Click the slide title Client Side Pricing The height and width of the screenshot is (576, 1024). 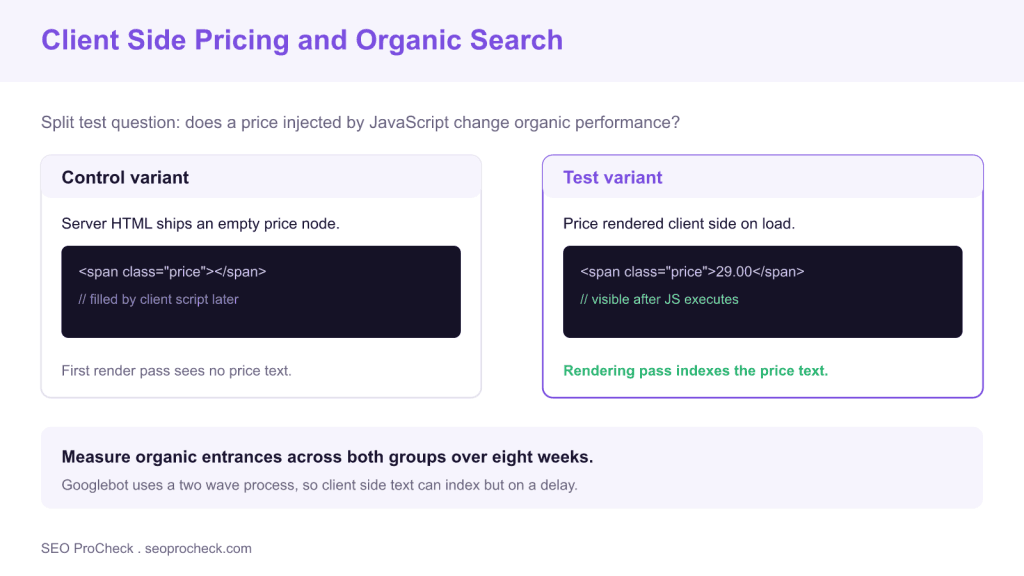302,40
